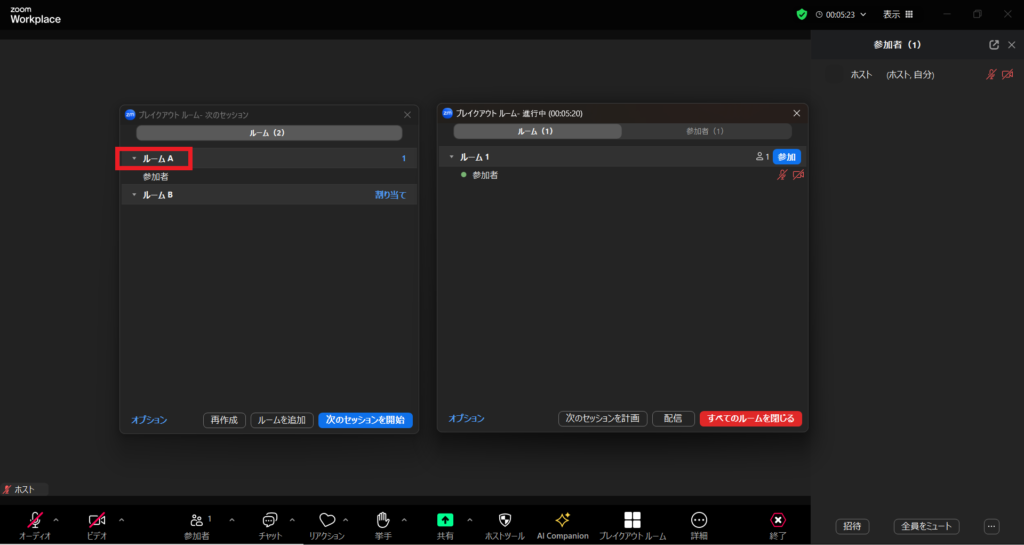Click 割り当て link for ルーム B
The image size is (1024, 545).
[x=390, y=195]
